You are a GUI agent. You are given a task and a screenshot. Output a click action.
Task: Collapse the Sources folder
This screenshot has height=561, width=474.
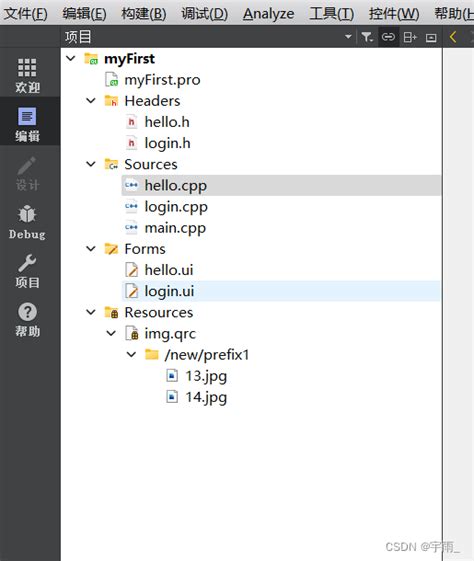pos(91,164)
